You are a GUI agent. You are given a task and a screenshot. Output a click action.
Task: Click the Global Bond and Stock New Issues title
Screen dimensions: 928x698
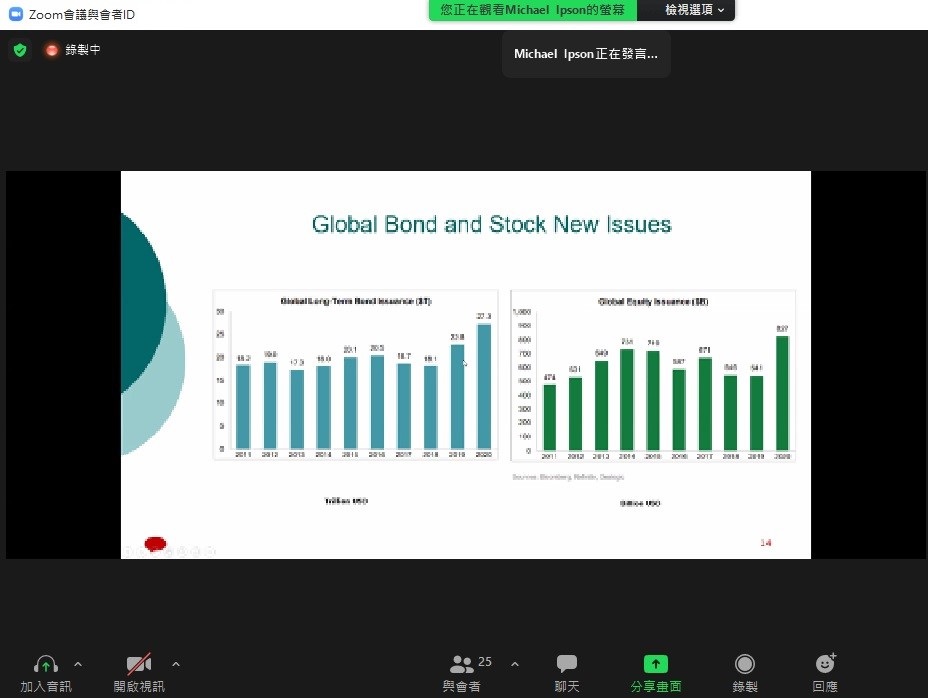(491, 224)
